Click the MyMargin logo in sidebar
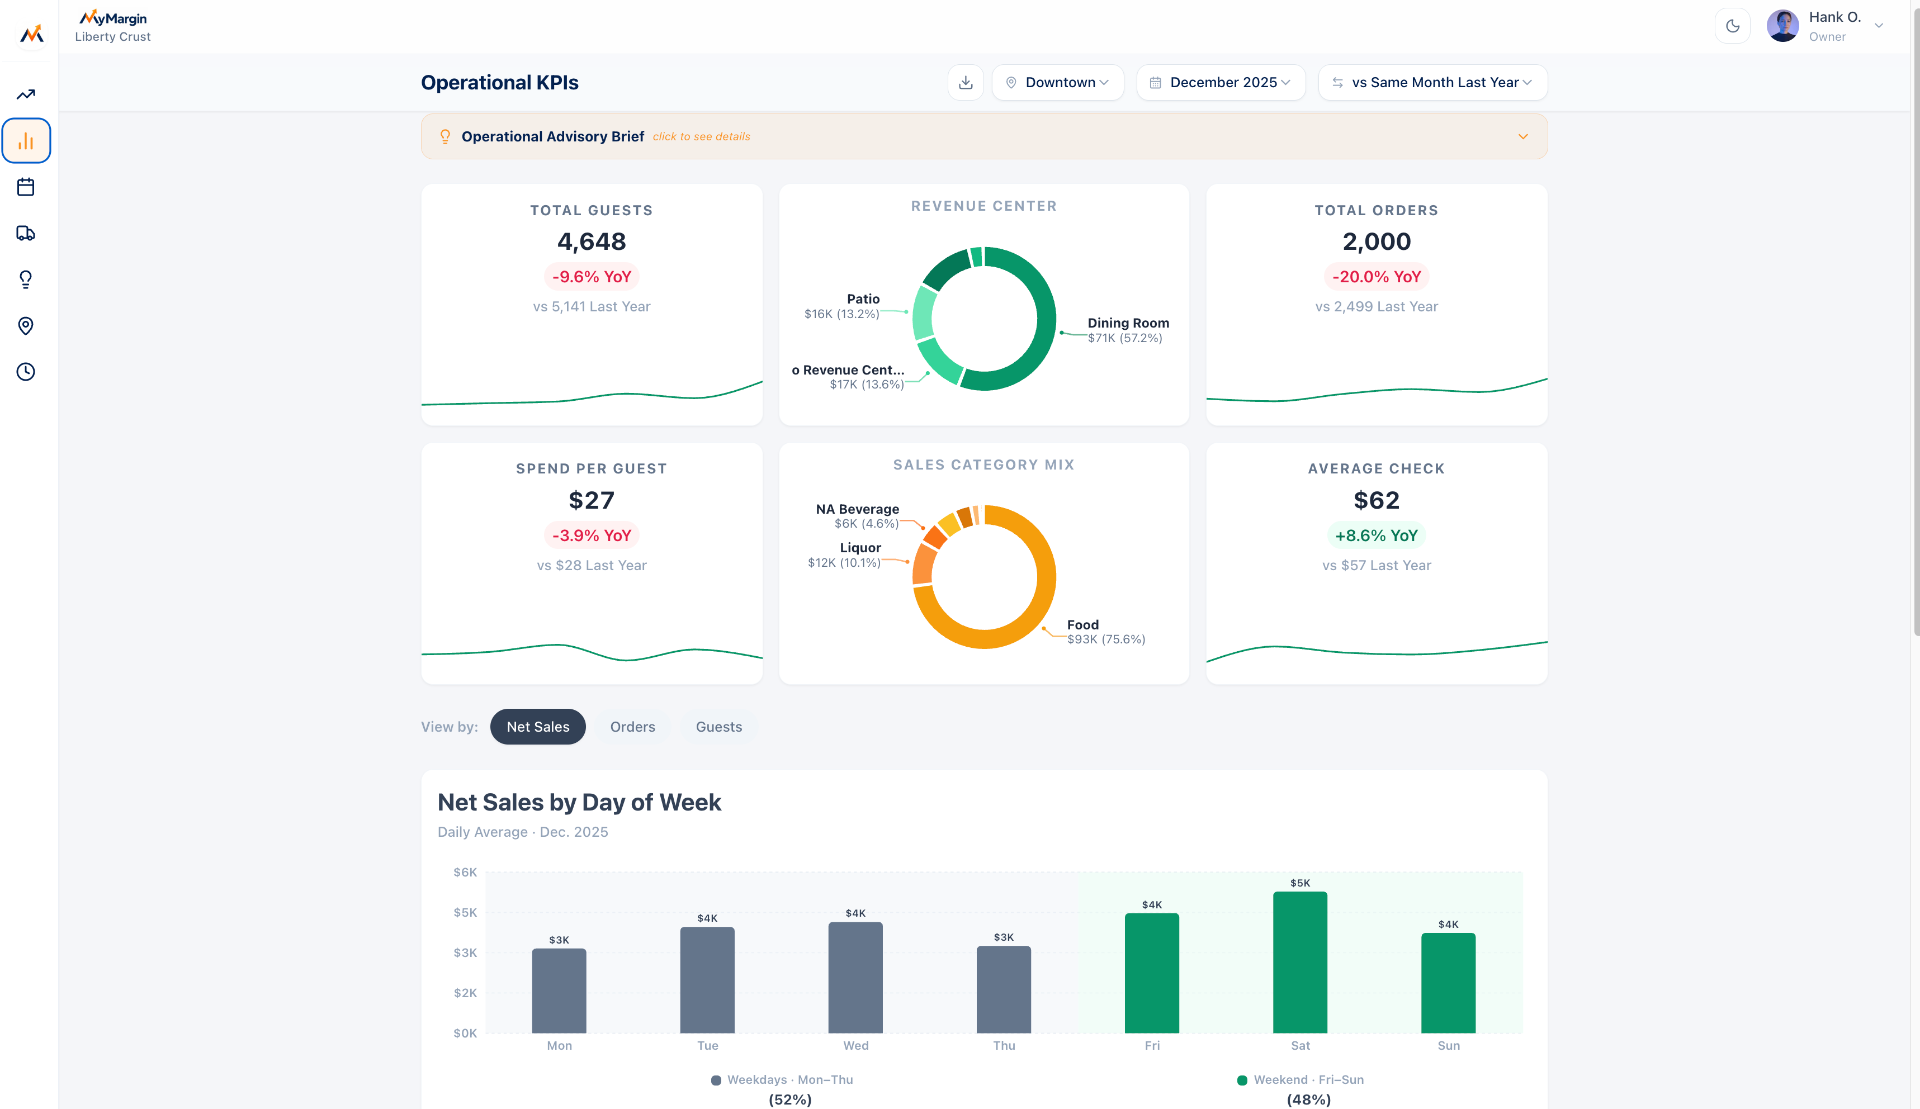 click(32, 34)
